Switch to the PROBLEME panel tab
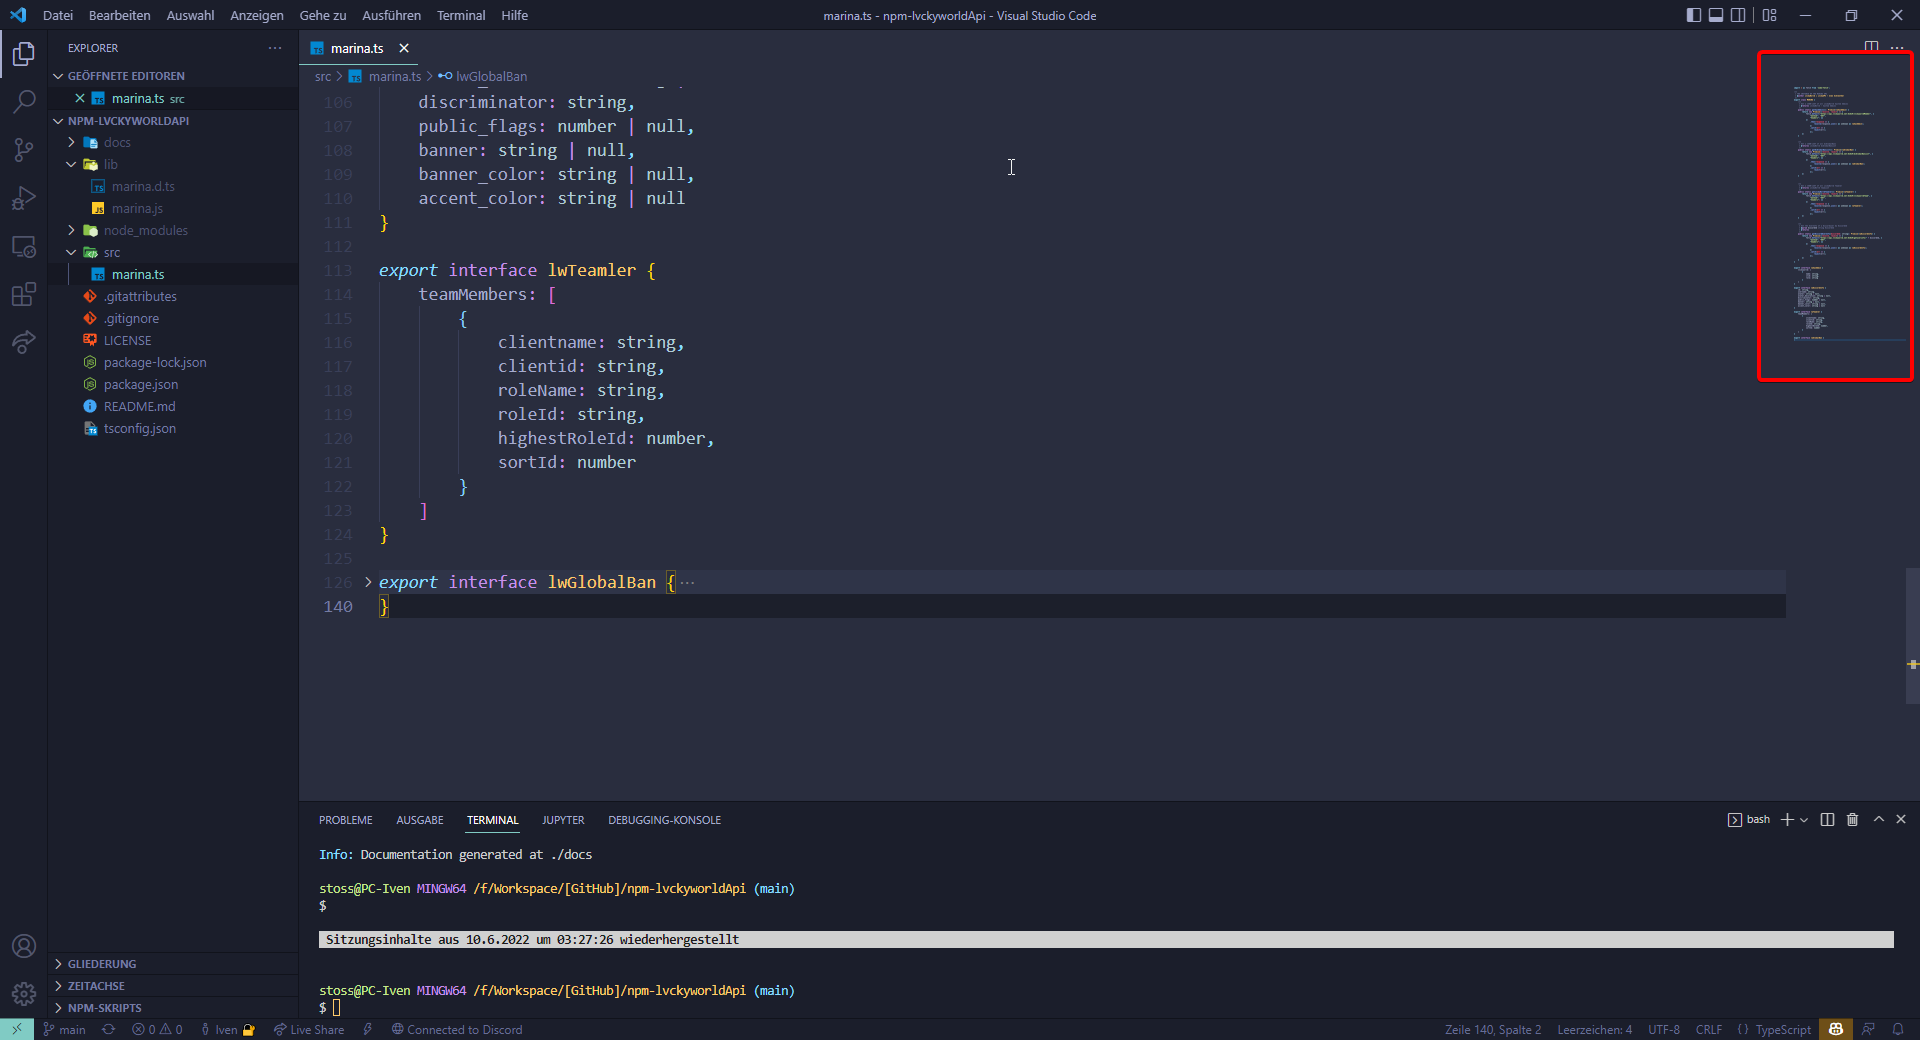 click(x=345, y=820)
